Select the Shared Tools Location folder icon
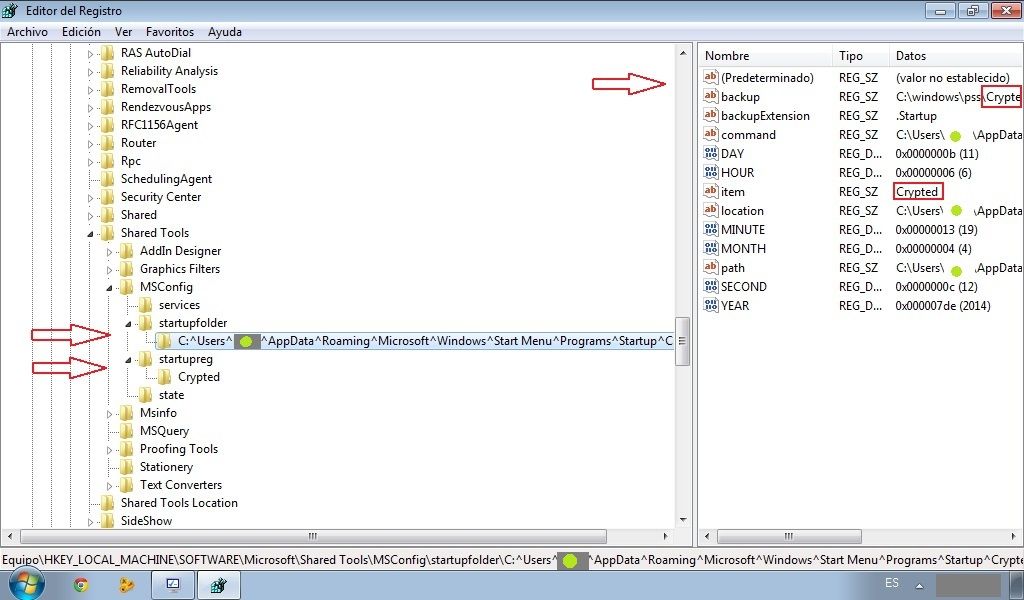The image size is (1024, 600). pos(107,503)
